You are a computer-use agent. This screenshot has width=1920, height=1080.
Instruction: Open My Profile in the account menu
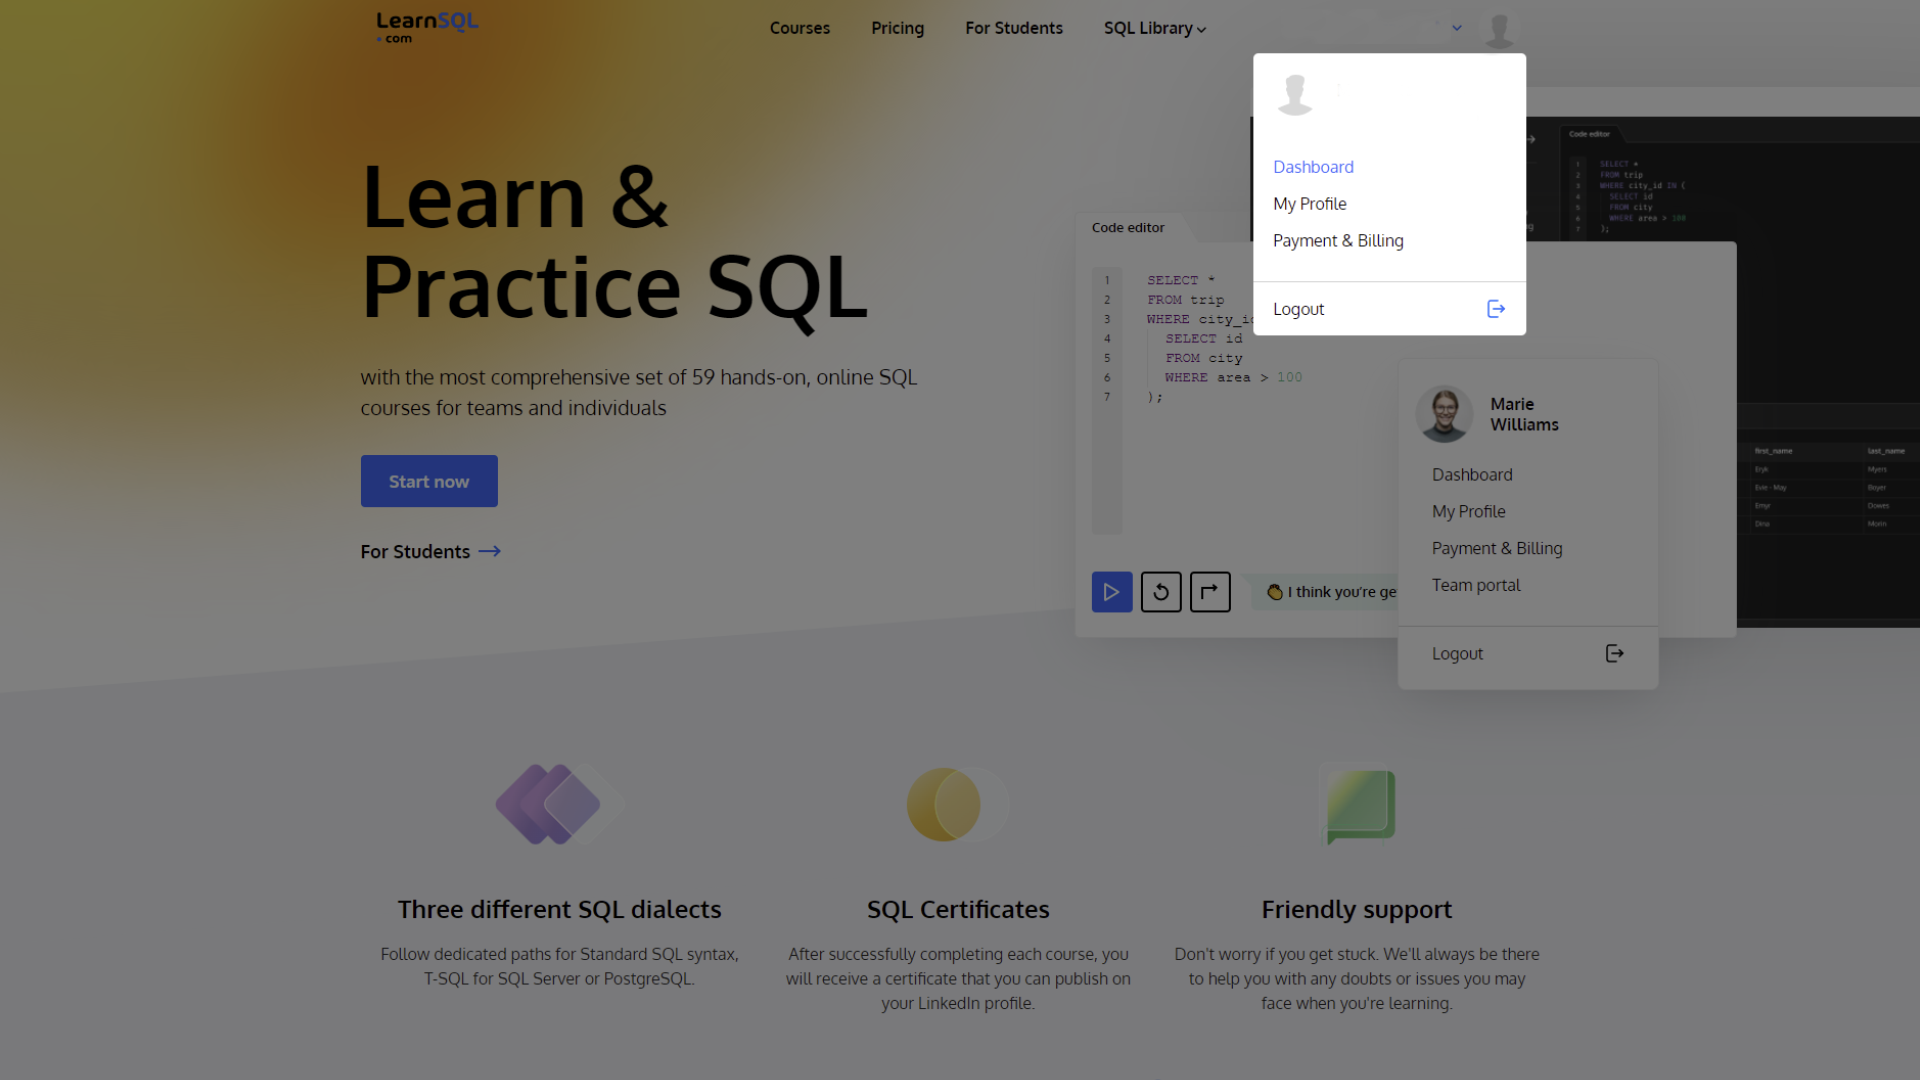[1309, 204]
